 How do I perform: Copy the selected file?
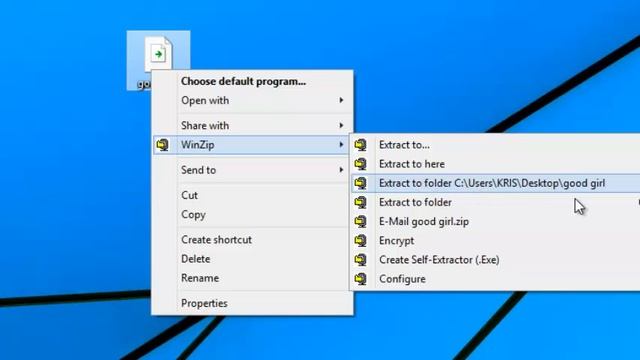(x=252, y=214)
